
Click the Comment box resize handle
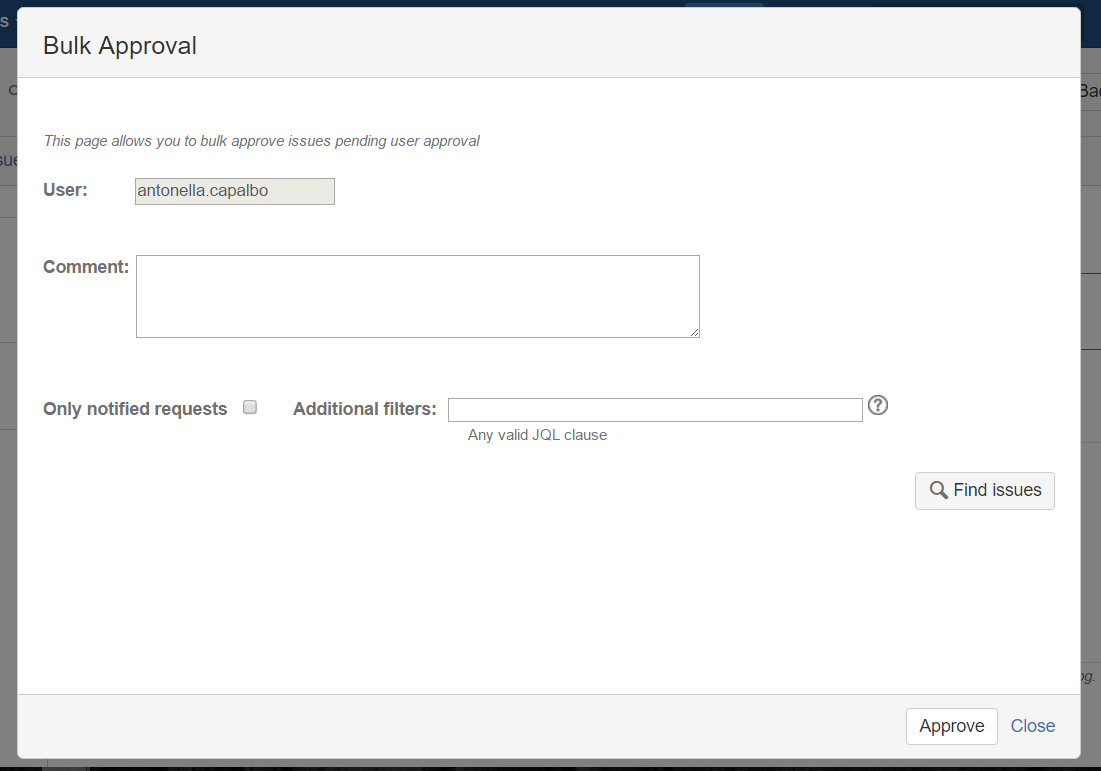694,332
